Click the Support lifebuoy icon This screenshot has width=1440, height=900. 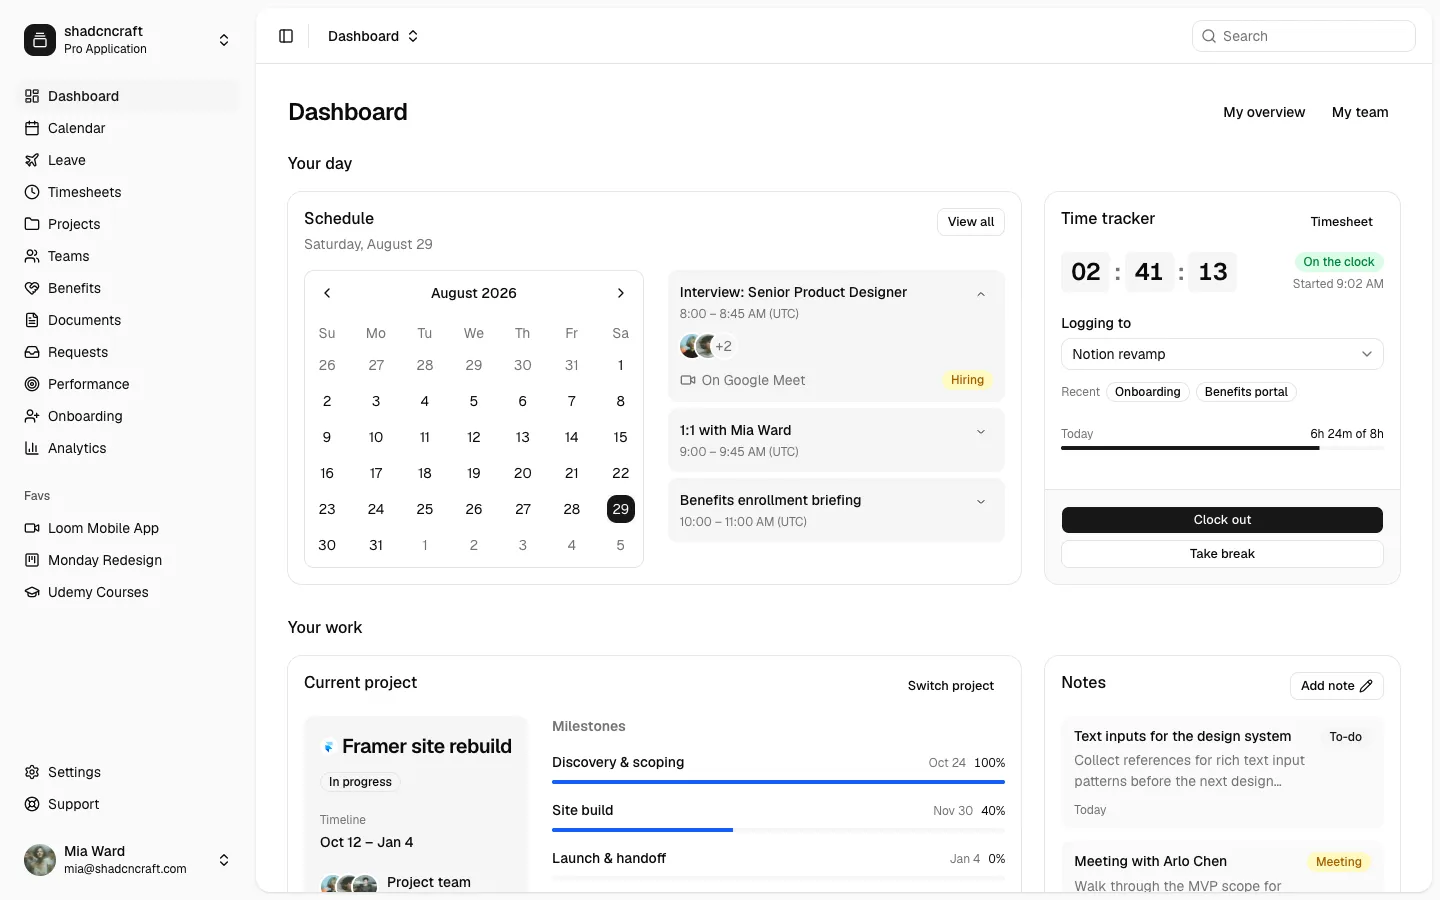coord(32,804)
